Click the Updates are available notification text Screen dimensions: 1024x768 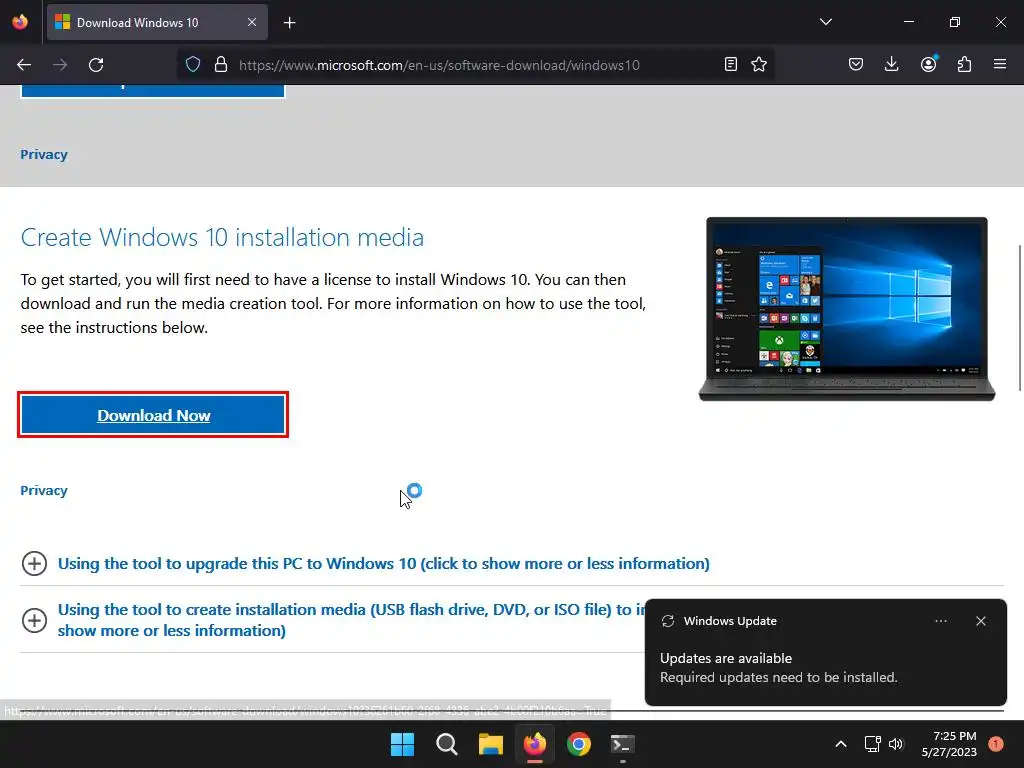pyautogui.click(x=726, y=658)
